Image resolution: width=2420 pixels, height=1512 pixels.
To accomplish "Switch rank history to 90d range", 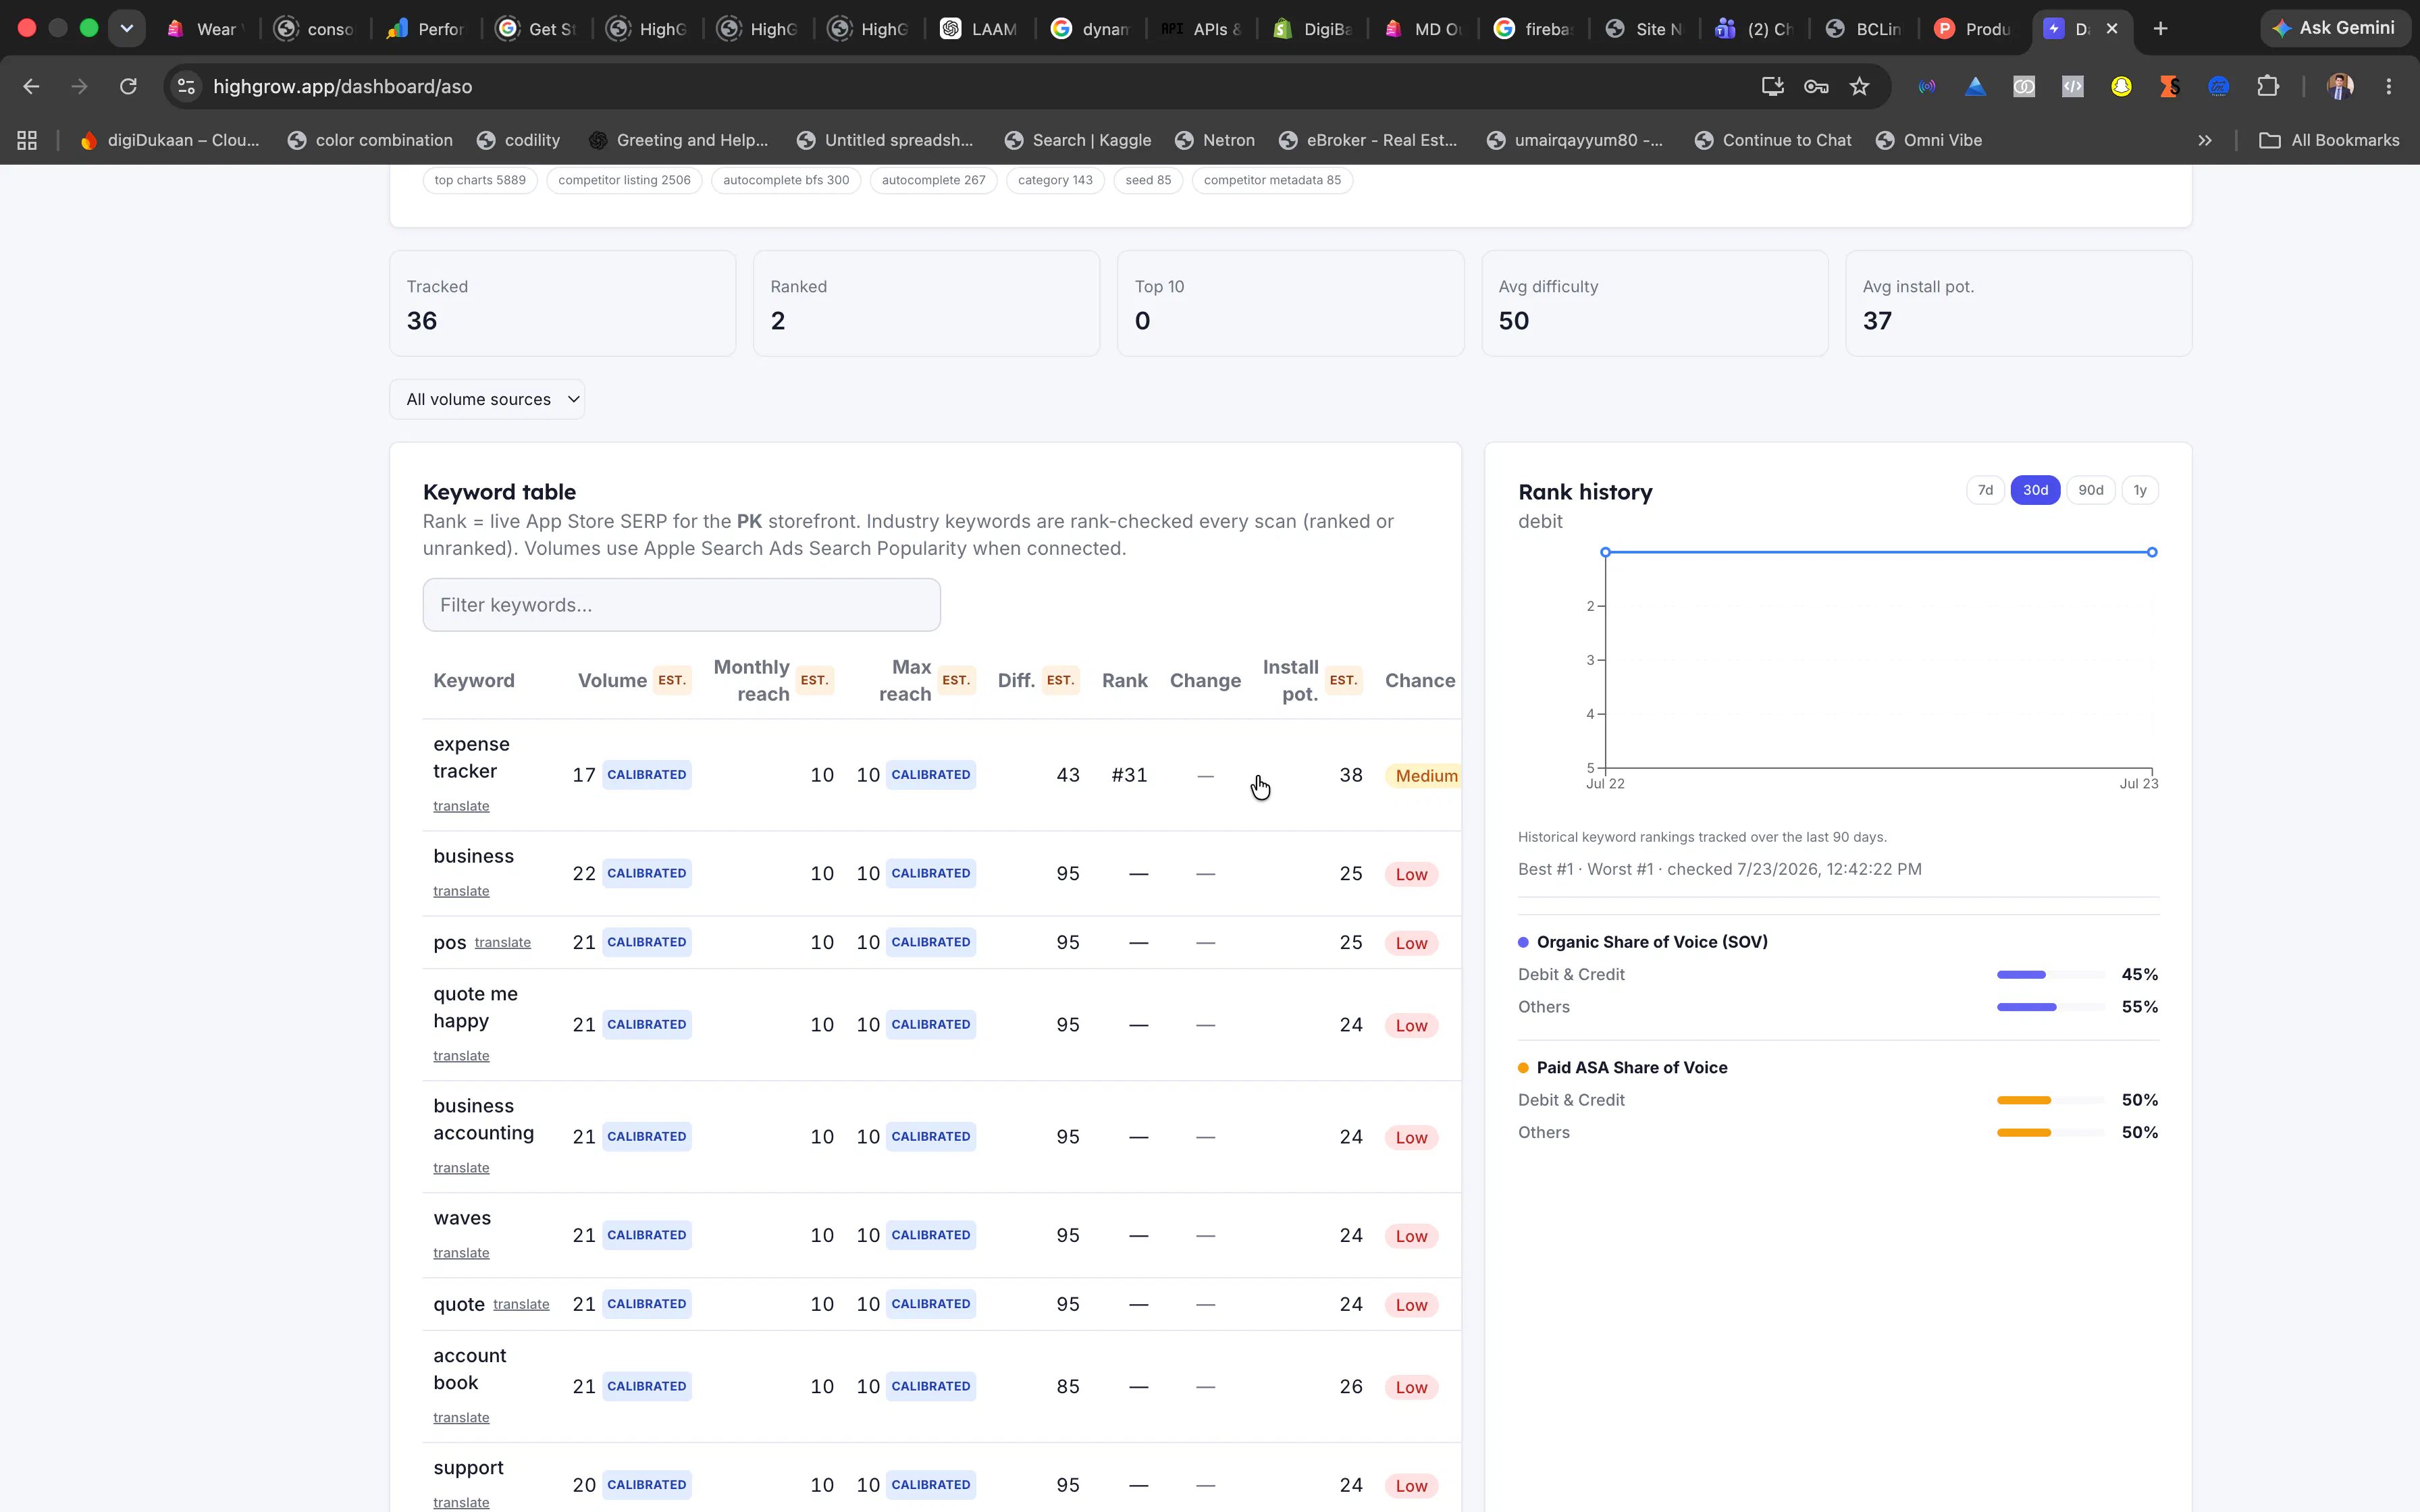I will click(x=2090, y=490).
